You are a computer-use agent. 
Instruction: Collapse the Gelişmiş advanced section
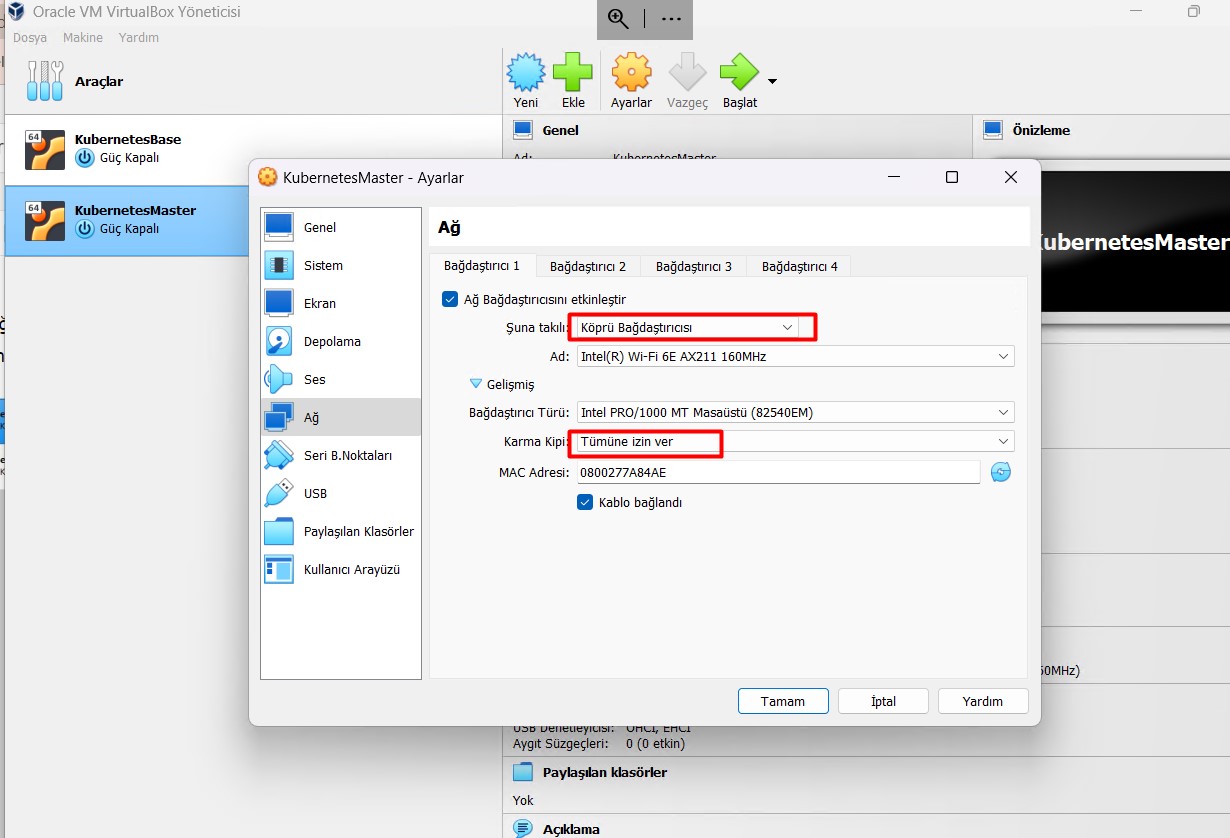coord(476,384)
